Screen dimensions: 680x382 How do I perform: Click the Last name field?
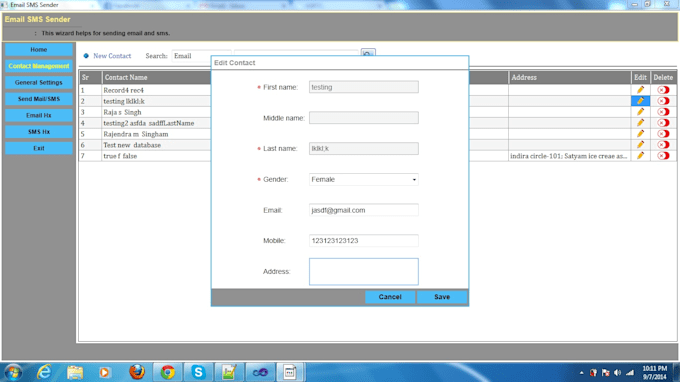pyautogui.click(x=363, y=148)
